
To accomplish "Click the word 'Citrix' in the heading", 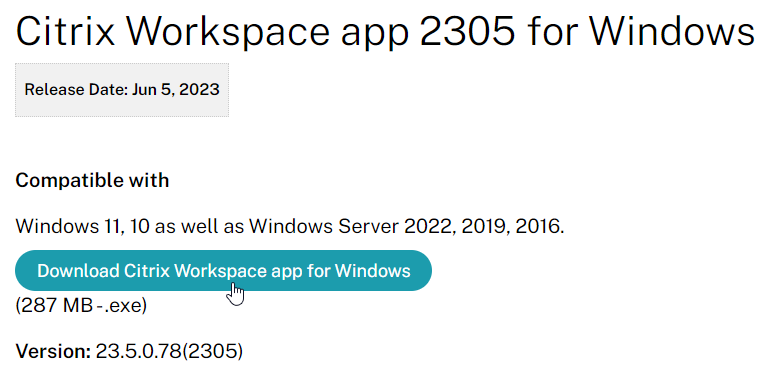I will point(66,32).
